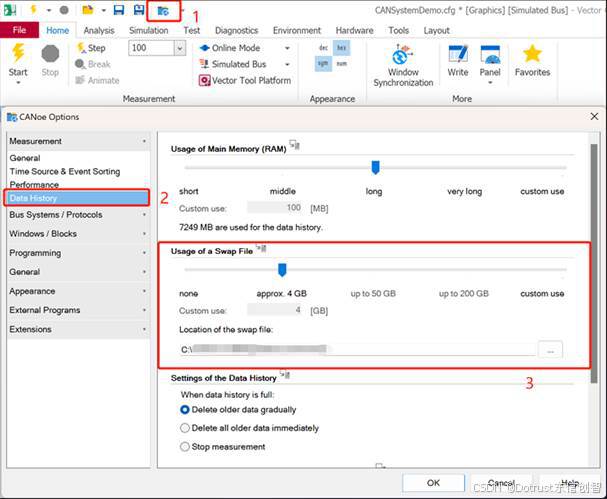Switch to the Tools ribbon tab
The width and height of the screenshot is (607, 499).
(x=399, y=31)
